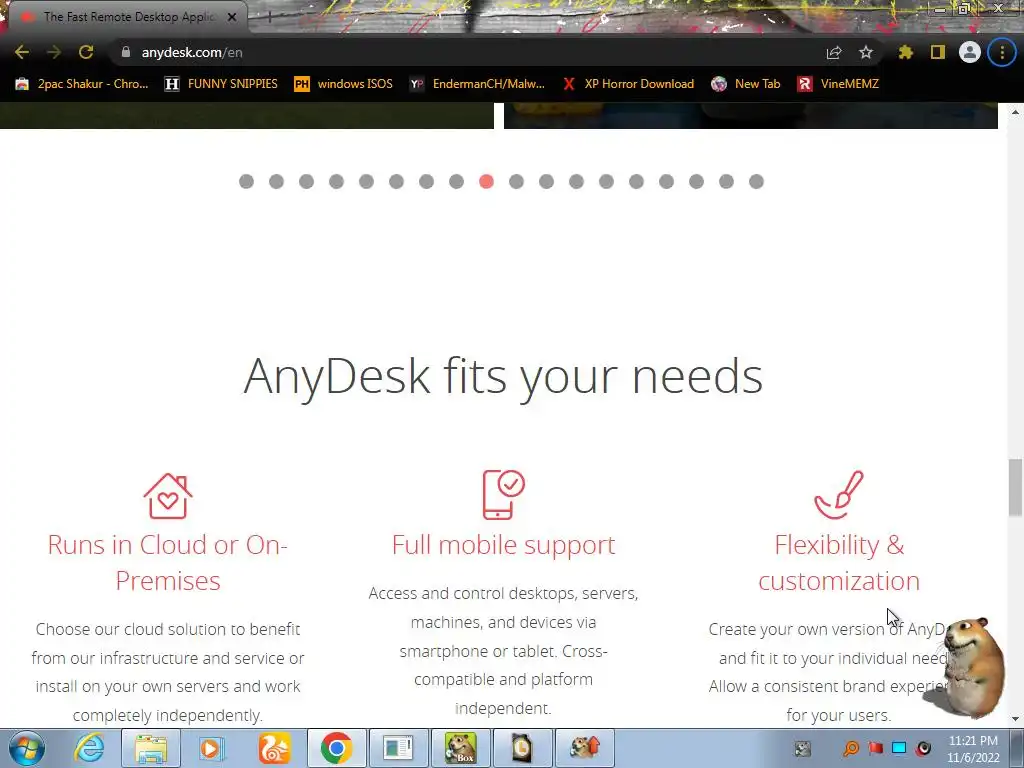Open the VineMEMZ bookmark
This screenshot has width=1024, height=768.
click(x=838, y=84)
